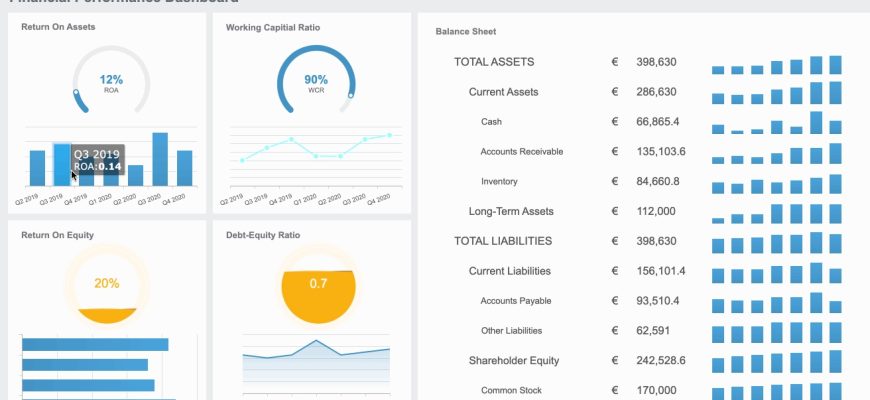This screenshot has width=870, height=400.
Task: Click the Total Assets value 398,630
Action: [x=656, y=62]
